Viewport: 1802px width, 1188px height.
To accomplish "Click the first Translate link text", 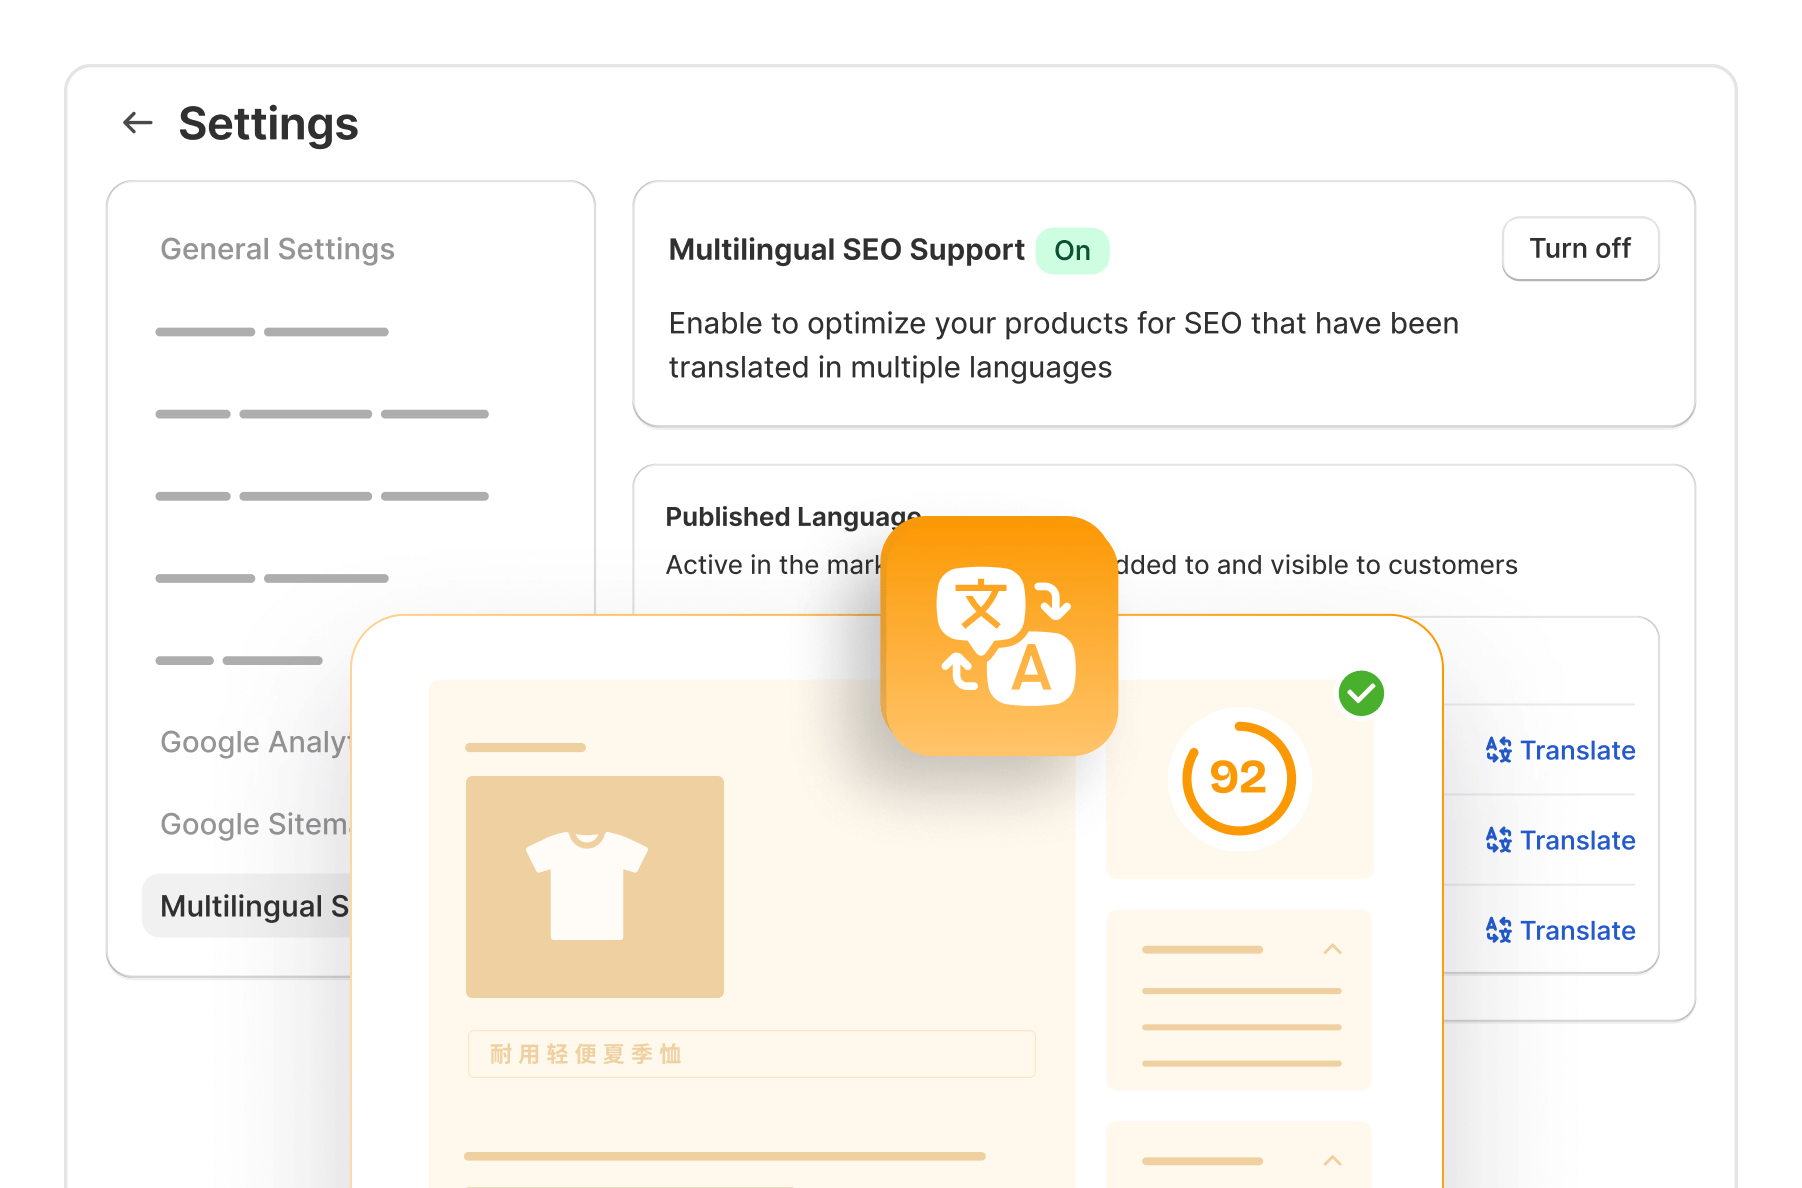I will click(1577, 750).
